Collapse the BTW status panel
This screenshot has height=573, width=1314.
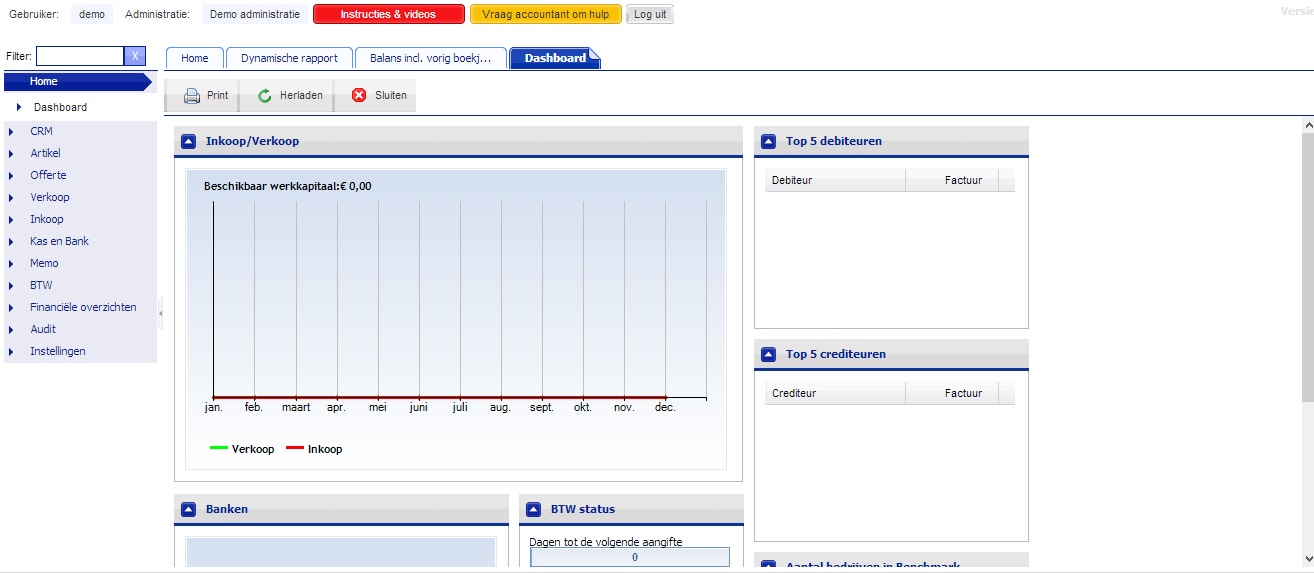click(x=534, y=509)
